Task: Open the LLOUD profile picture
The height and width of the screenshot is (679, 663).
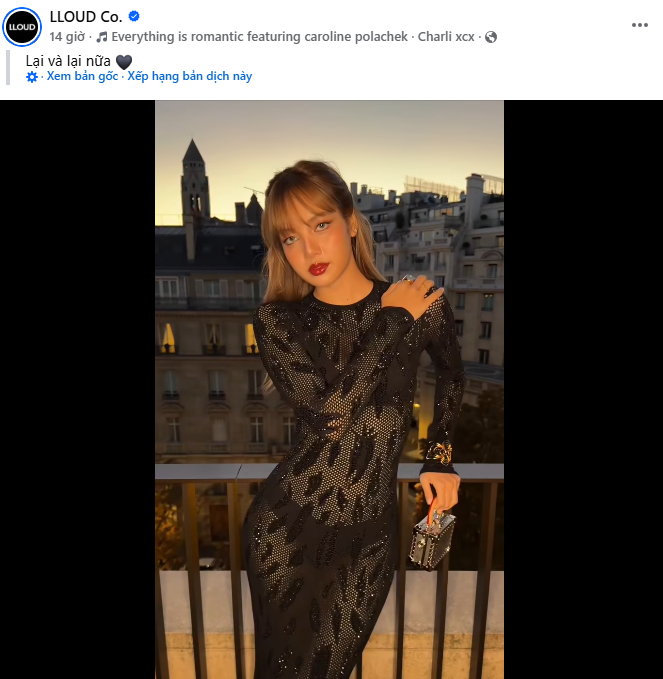Action: pyautogui.click(x=22, y=27)
